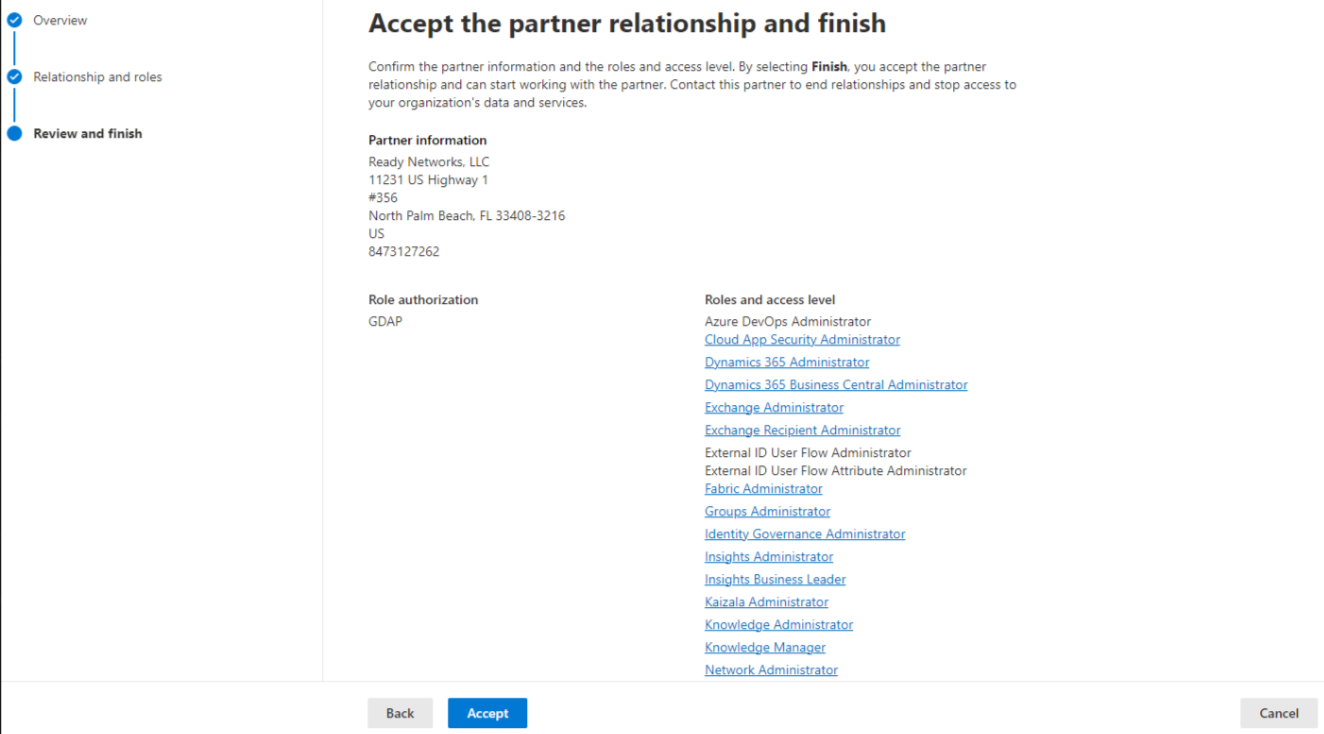Open the Dynamics 365 Administrator link

point(787,362)
